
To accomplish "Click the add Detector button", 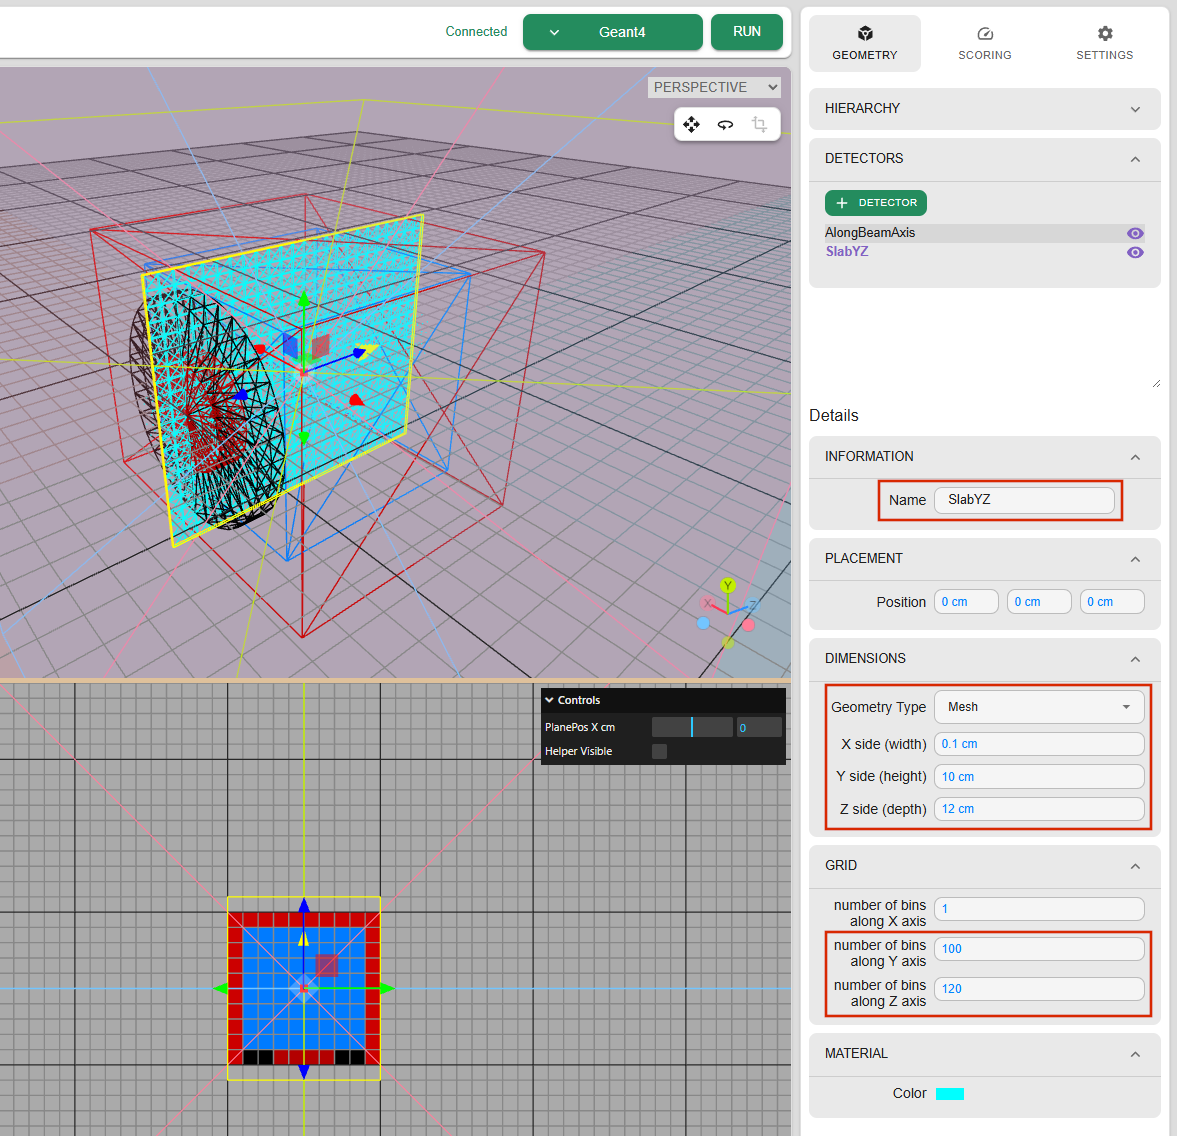I will point(876,203).
